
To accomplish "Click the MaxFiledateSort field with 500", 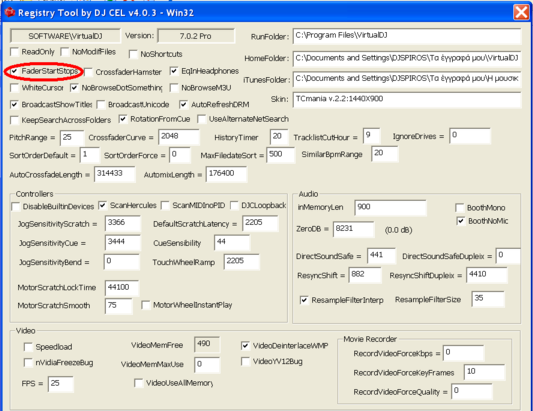I will point(280,155).
